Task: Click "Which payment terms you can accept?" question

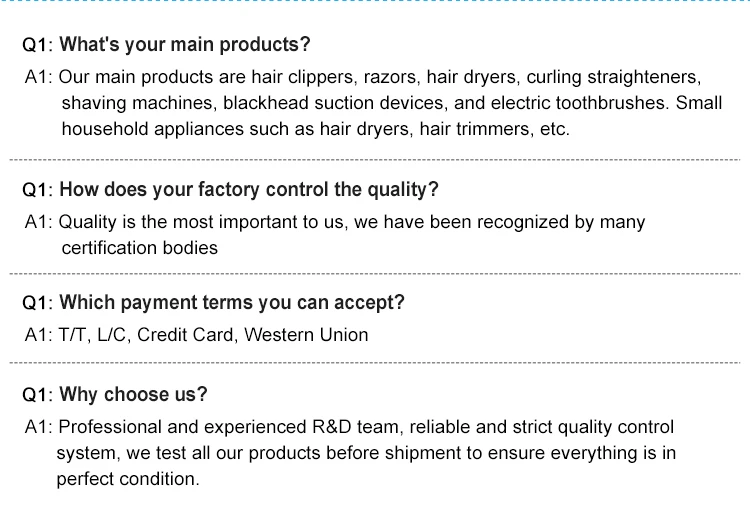Action: [232, 303]
